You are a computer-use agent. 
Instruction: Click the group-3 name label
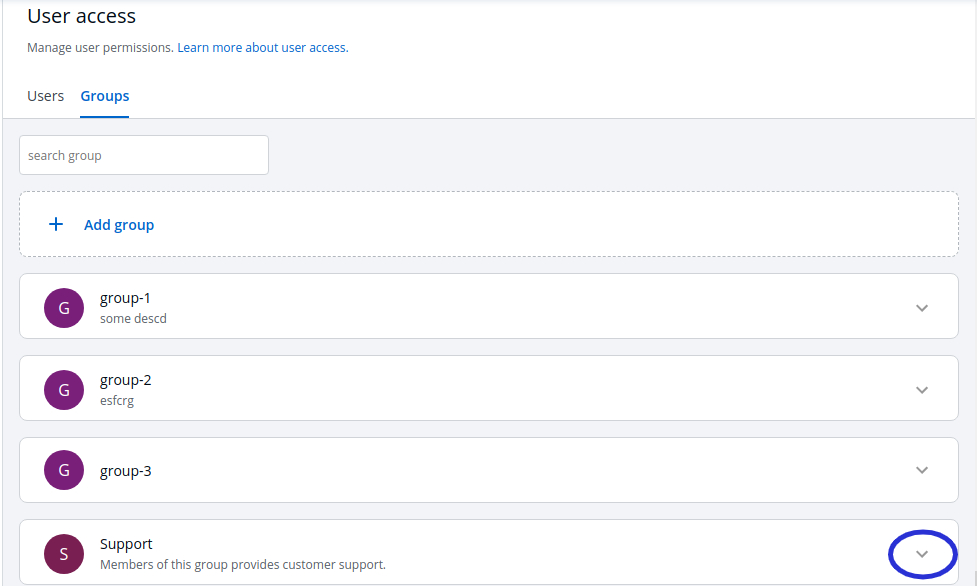pyautogui.click(x=125, y=470)
